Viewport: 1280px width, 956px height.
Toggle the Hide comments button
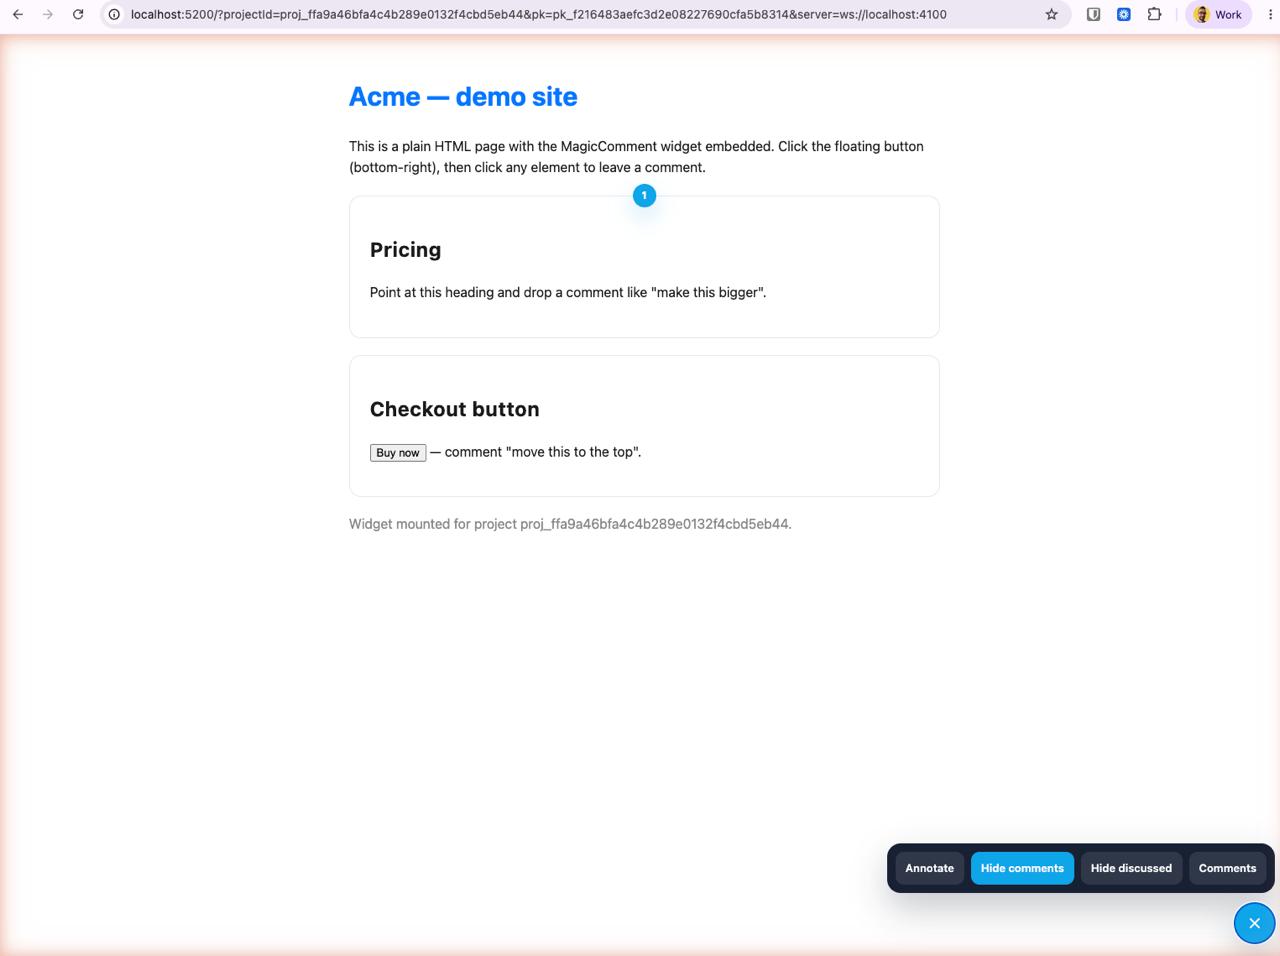(x=1022, y=868)
